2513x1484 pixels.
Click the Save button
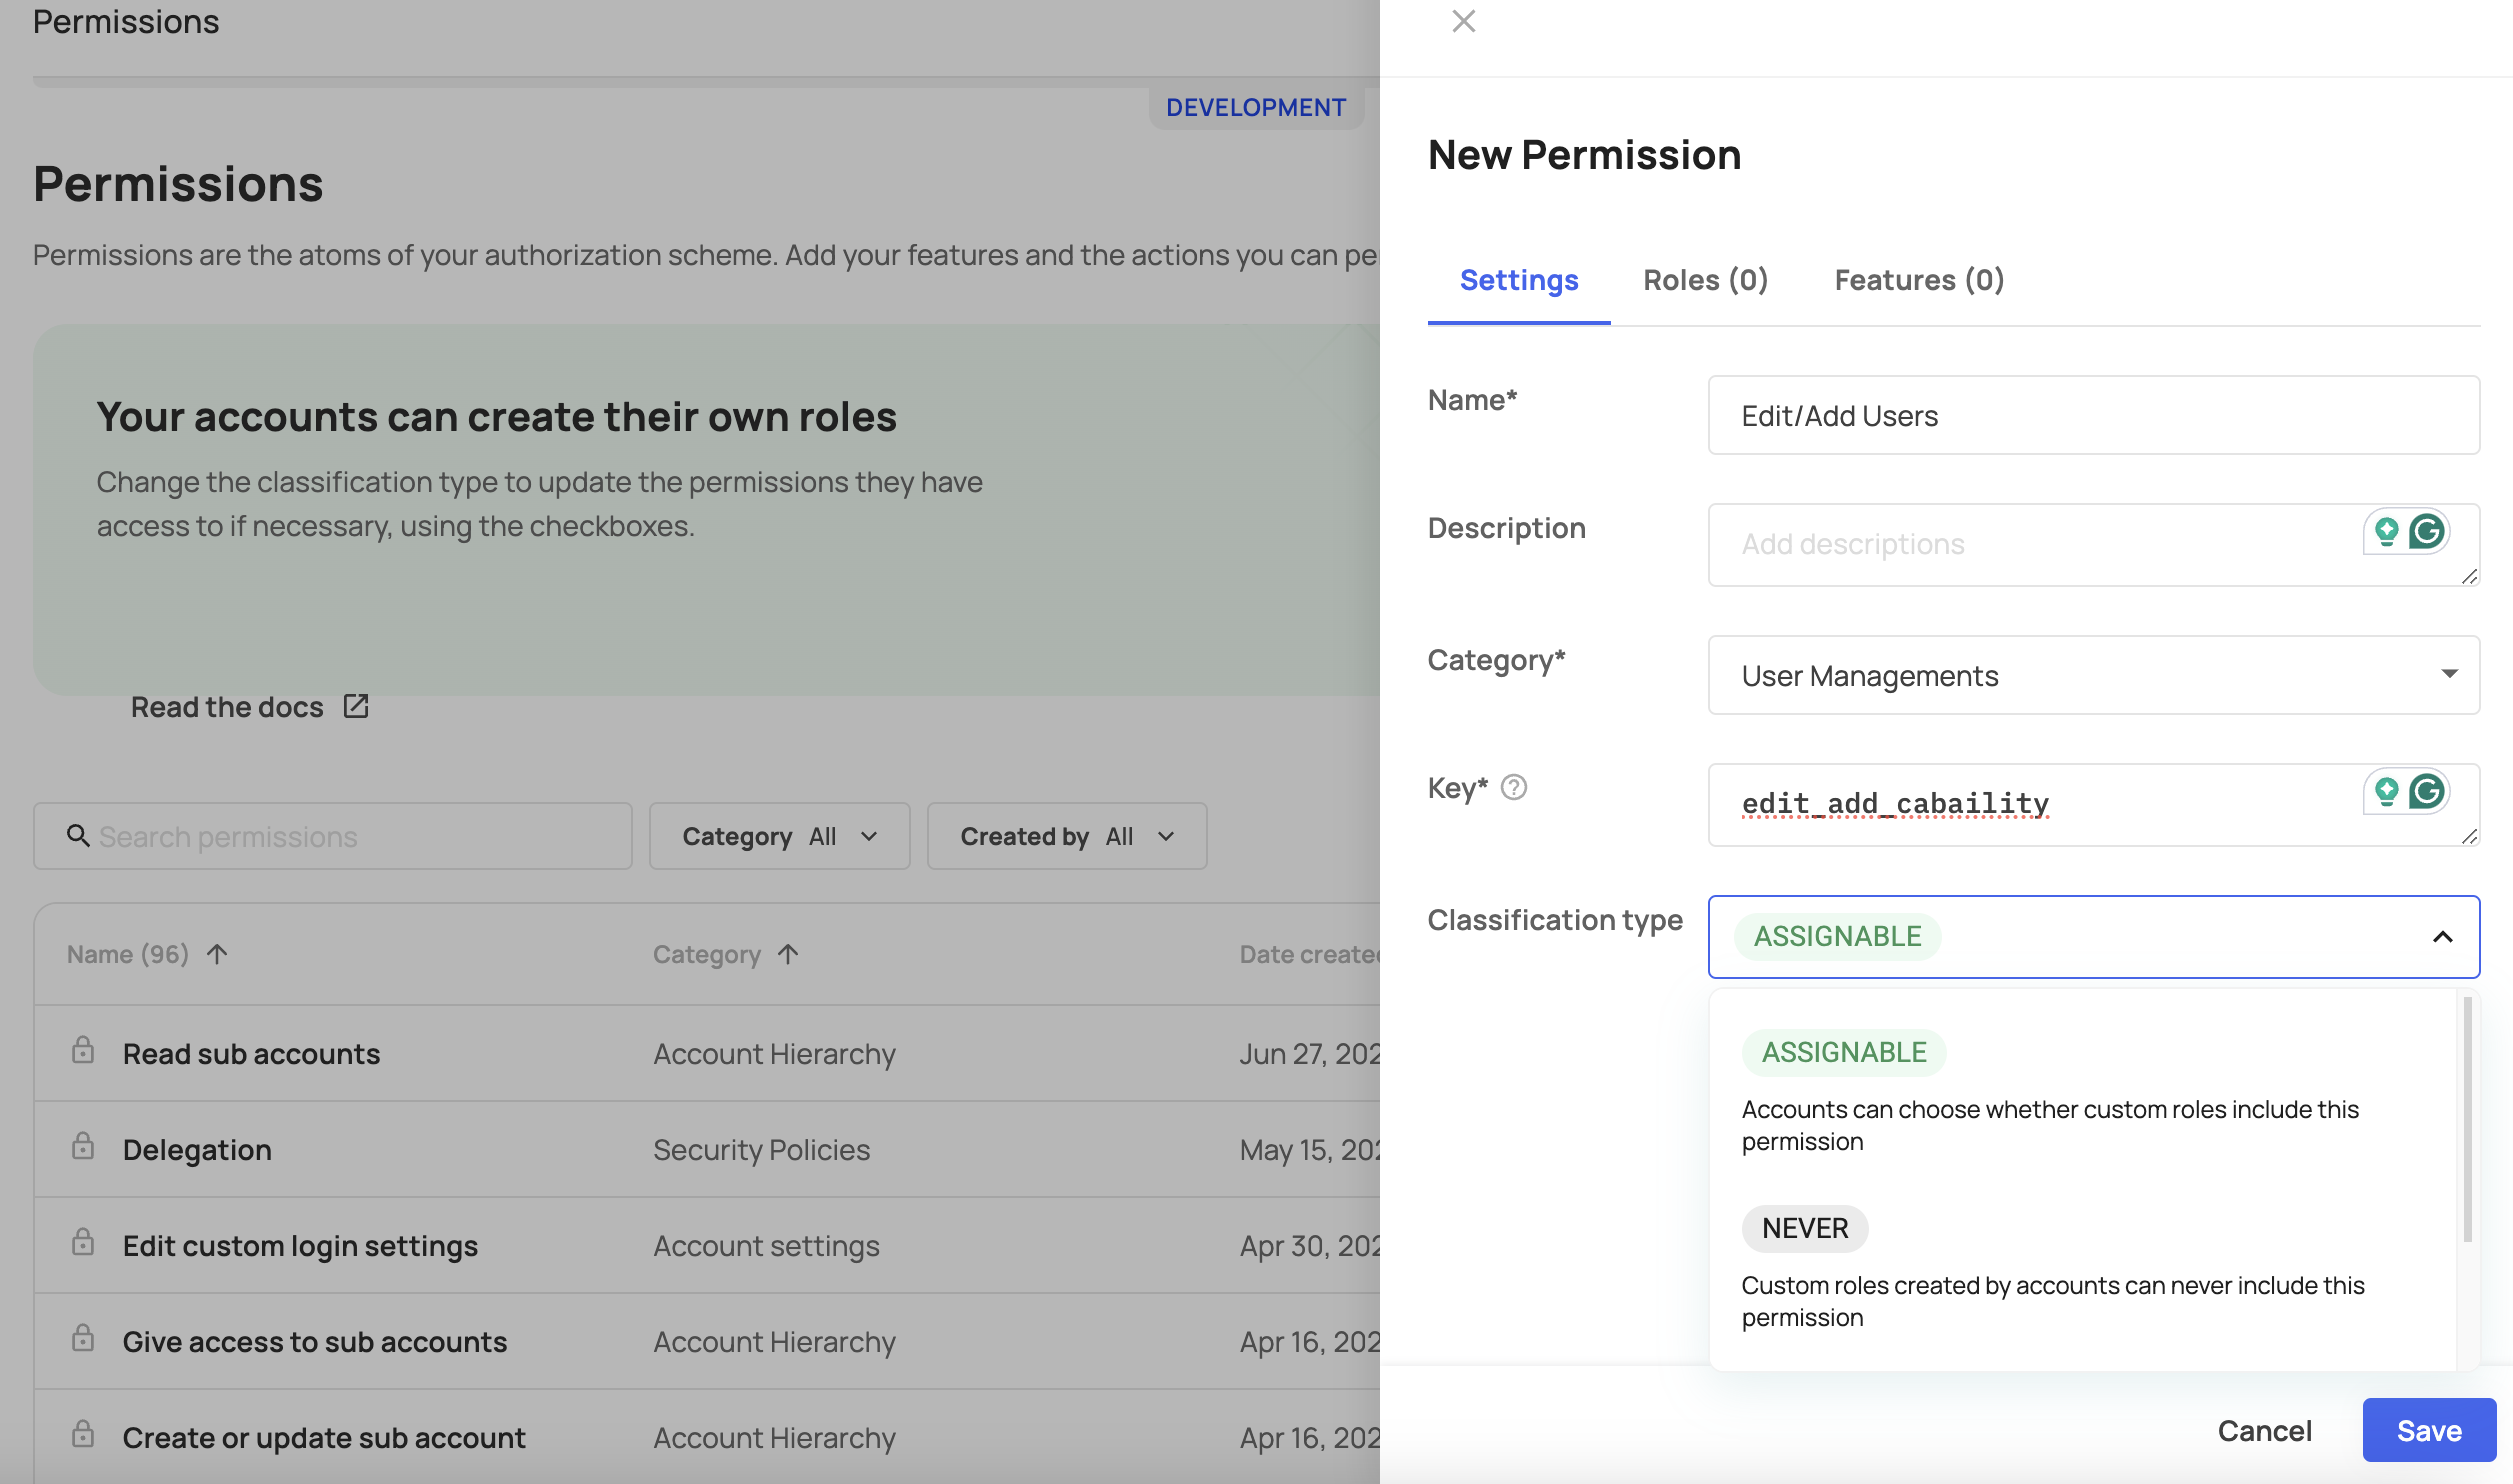tap(2428, 1430)
